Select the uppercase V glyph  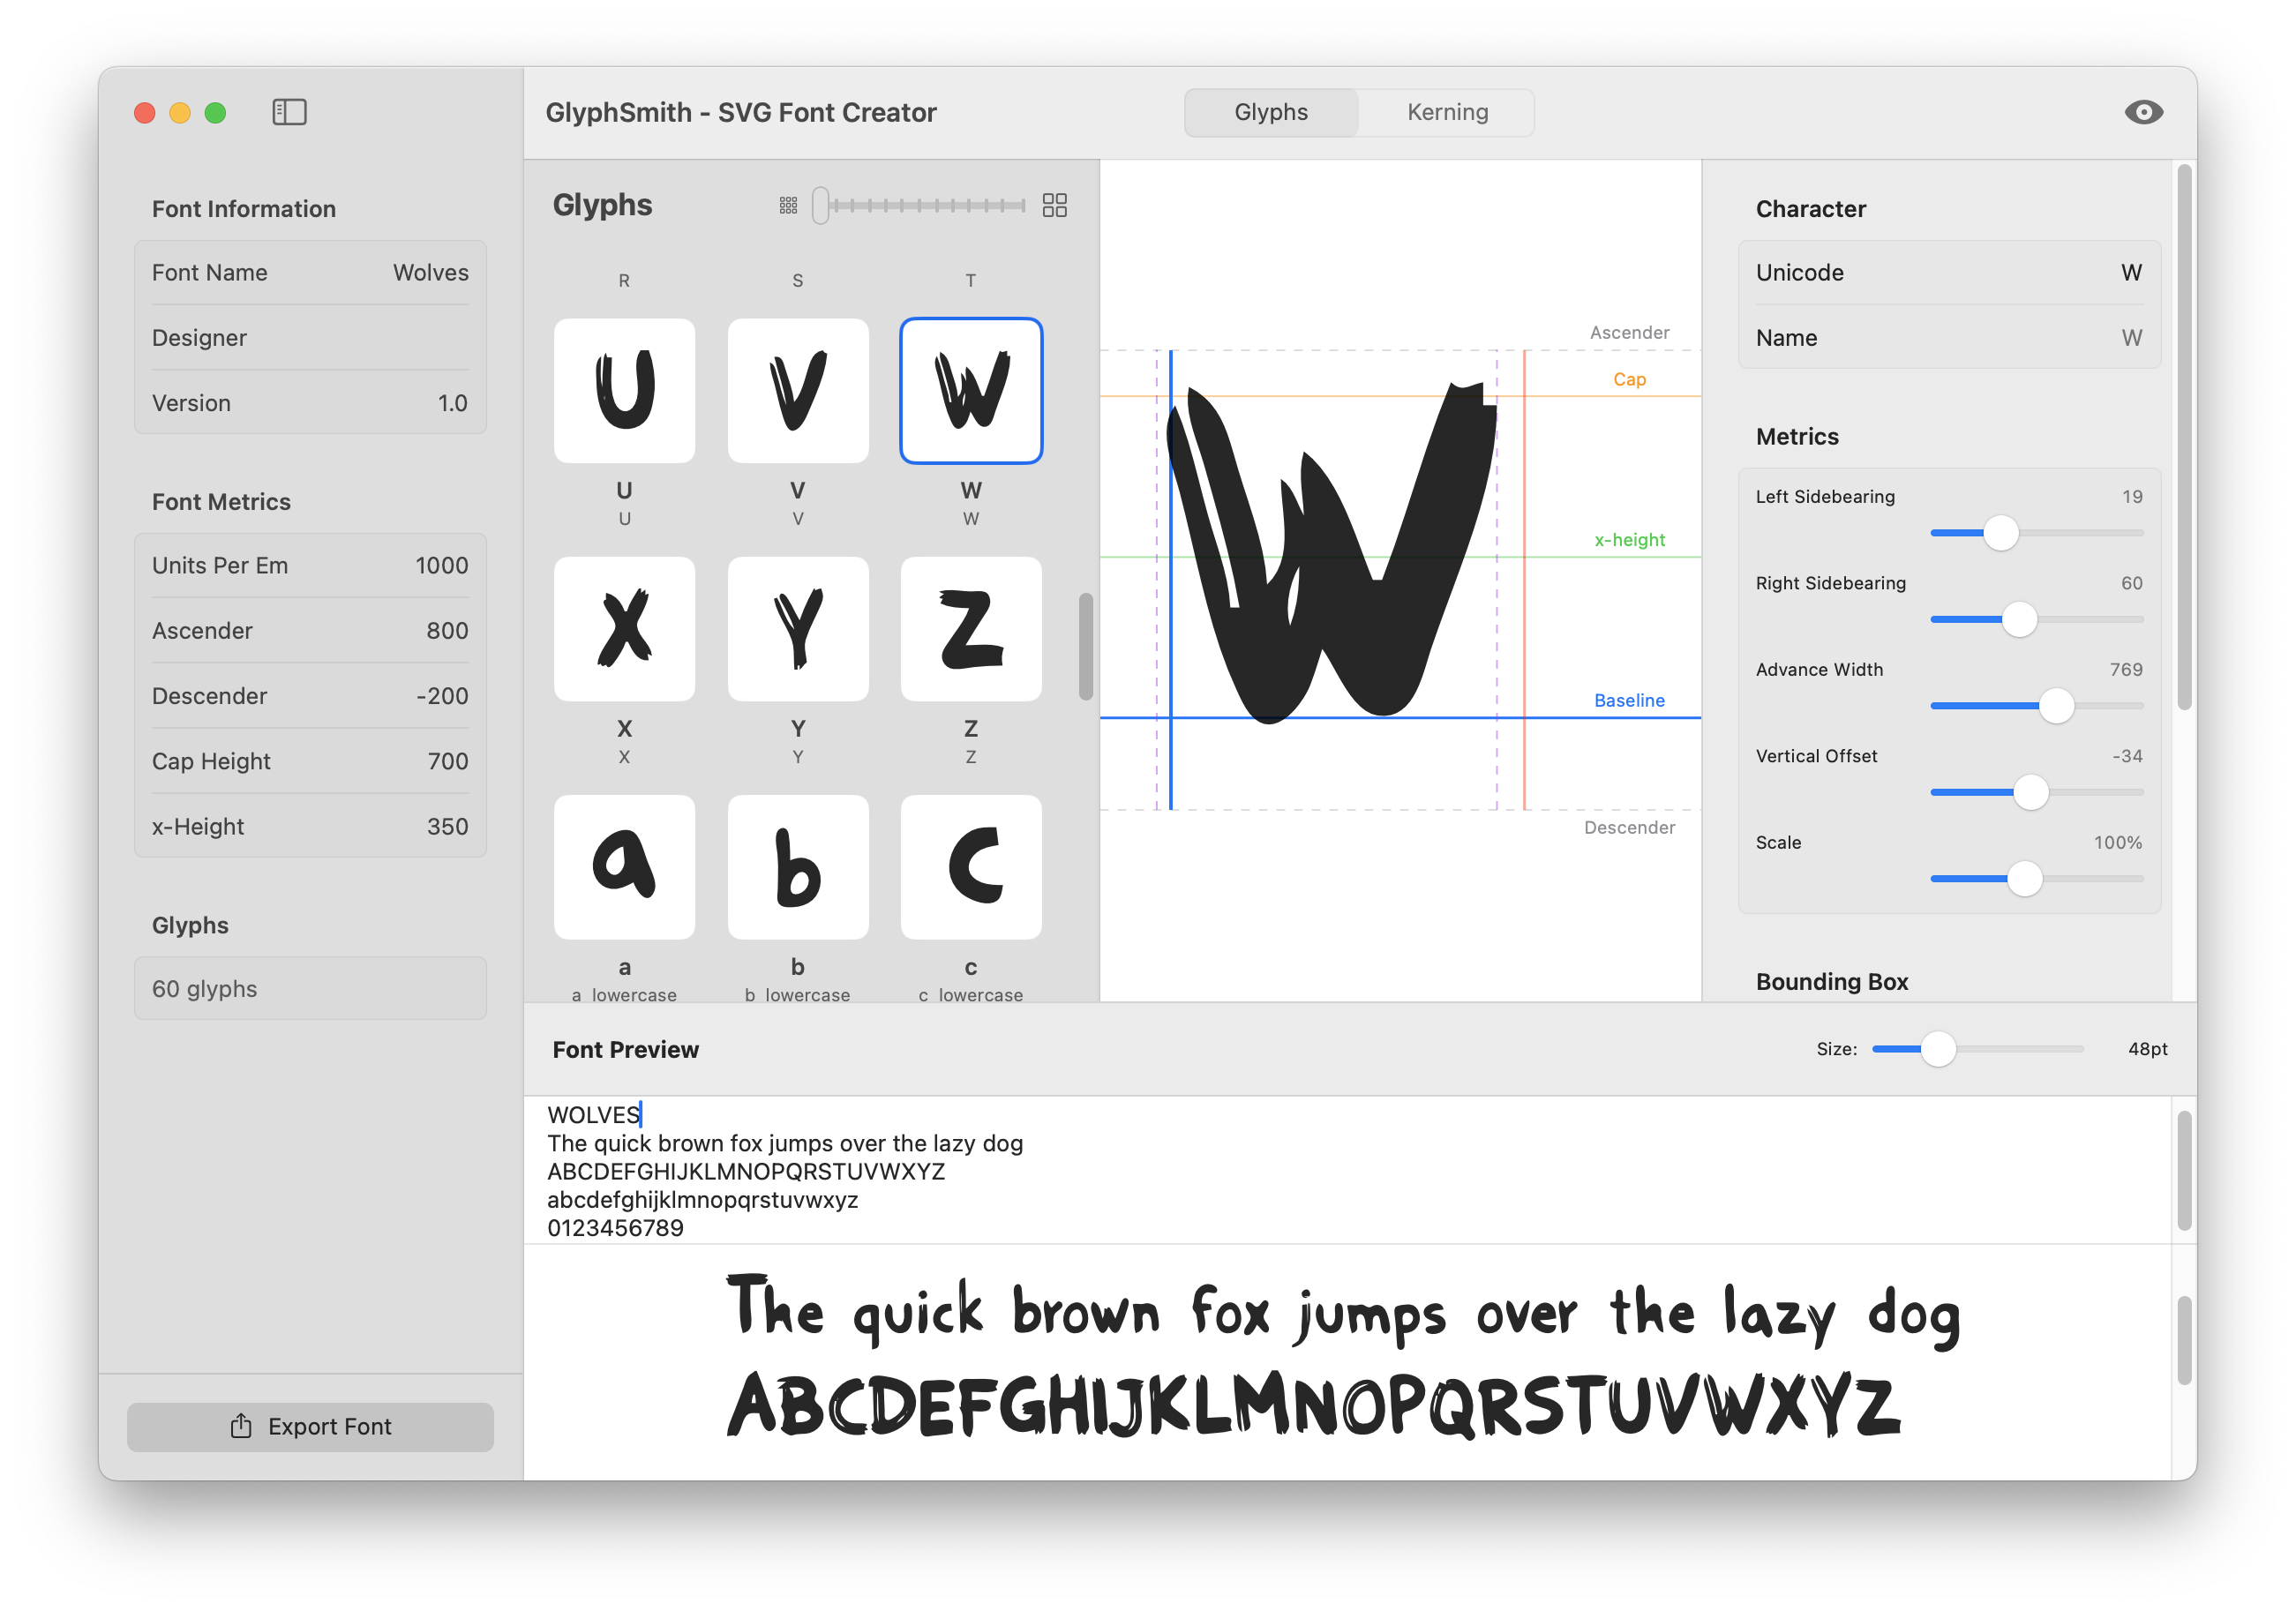point(797,390)
